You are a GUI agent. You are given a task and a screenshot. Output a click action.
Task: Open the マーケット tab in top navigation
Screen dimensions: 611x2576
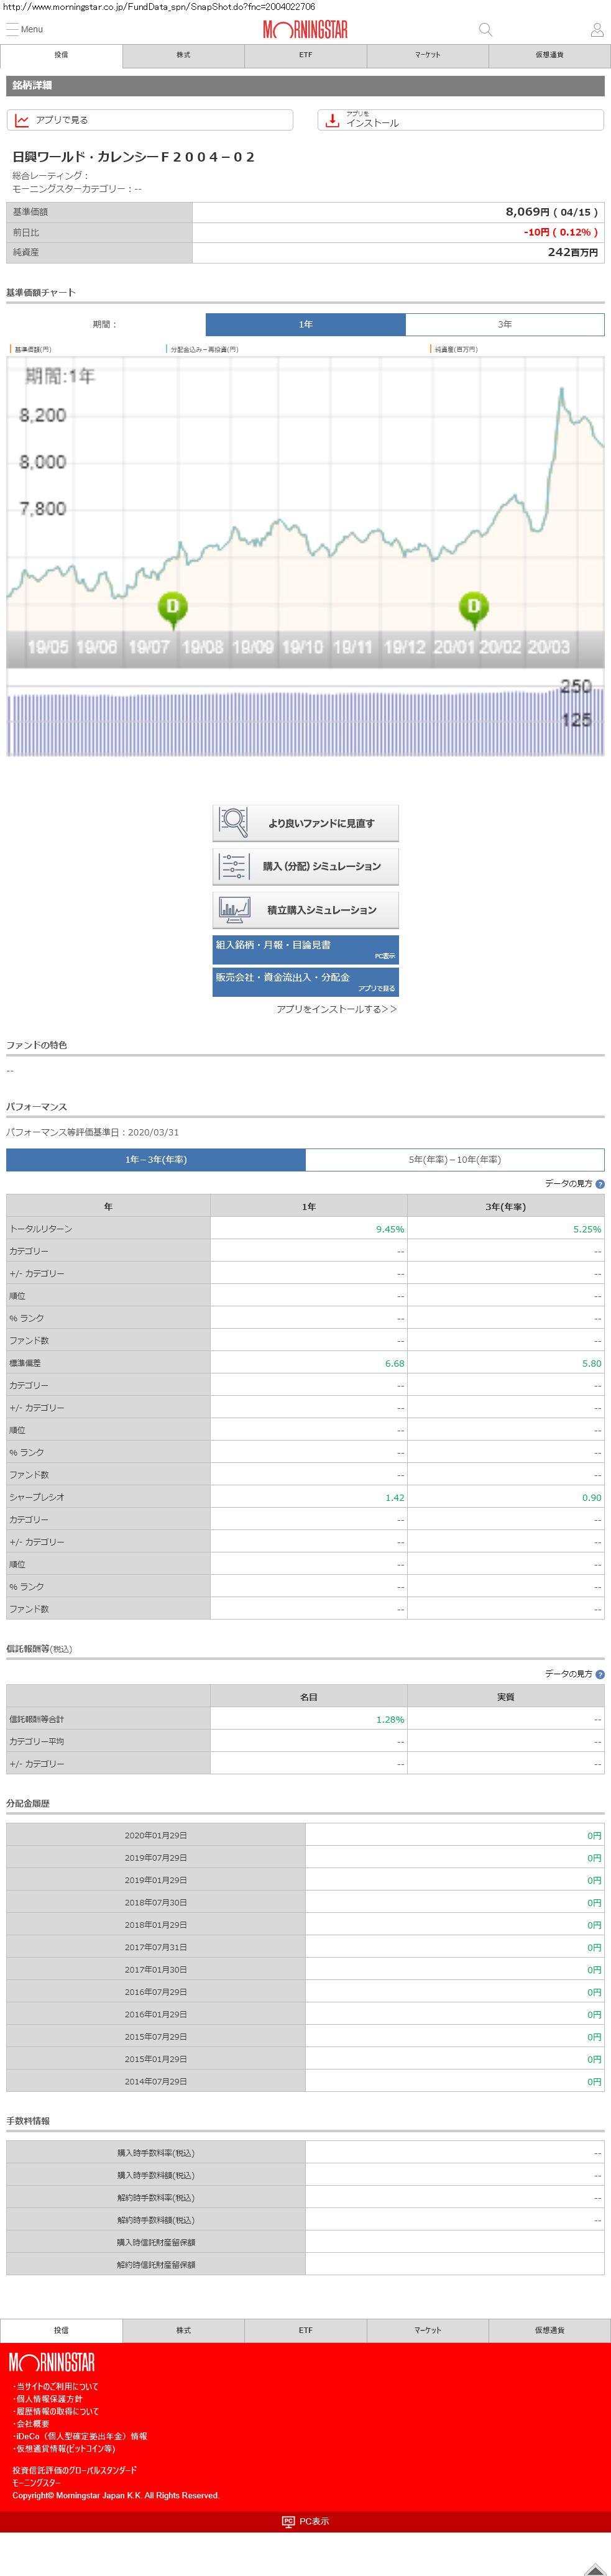[x=427, y=55]
